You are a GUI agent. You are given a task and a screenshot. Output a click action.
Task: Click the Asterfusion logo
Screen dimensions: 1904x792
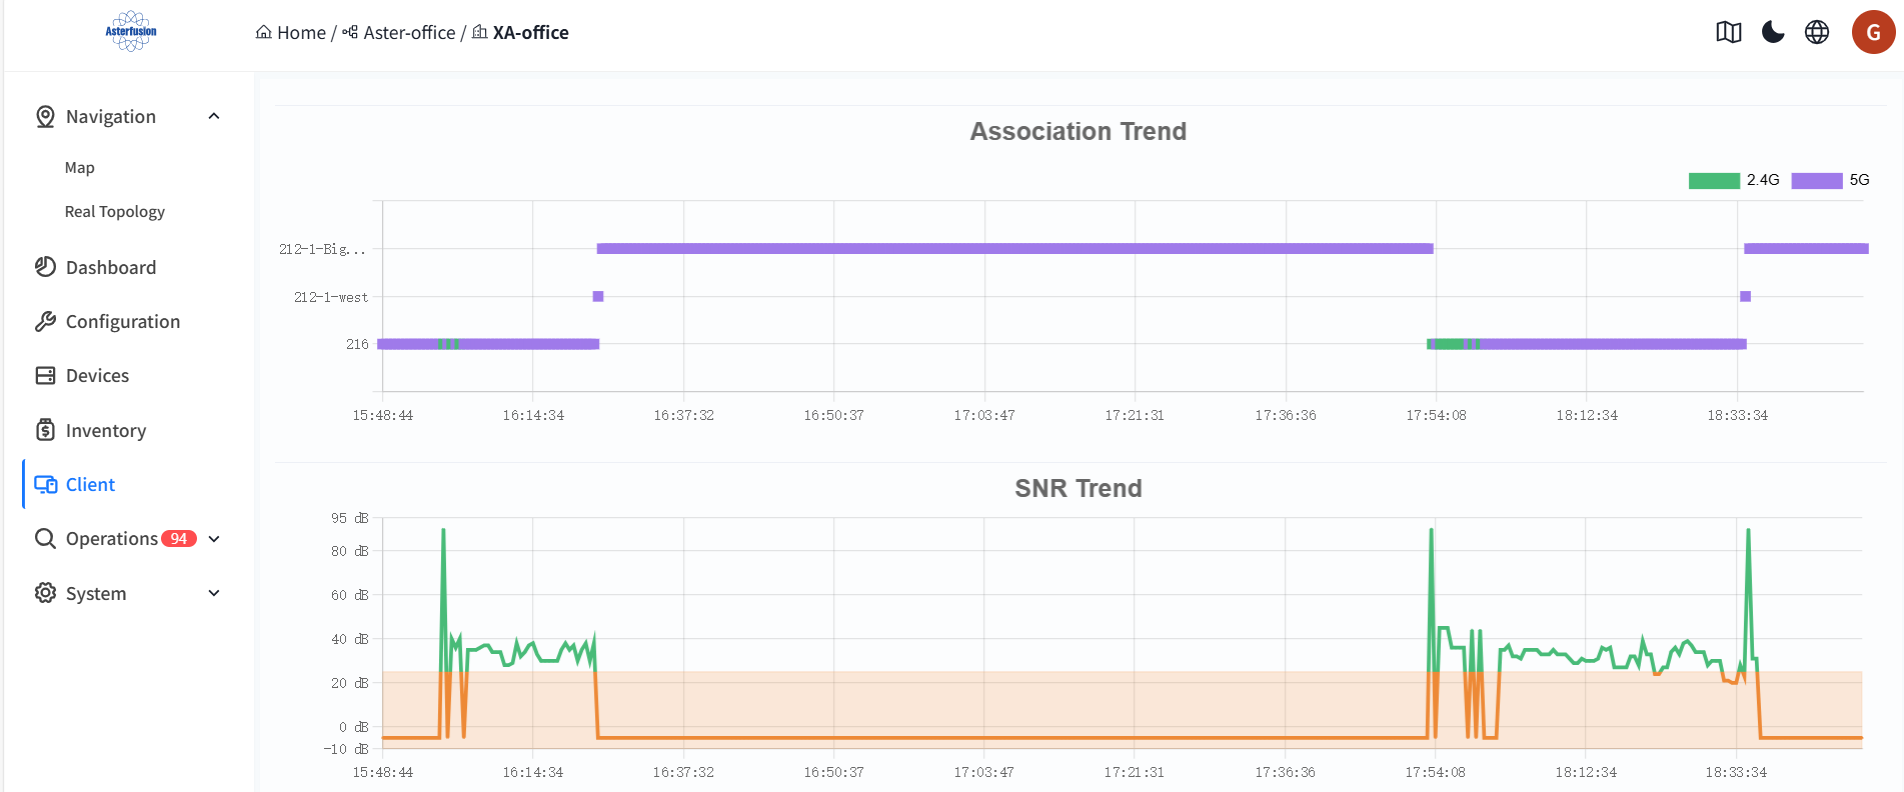[131, 32]
